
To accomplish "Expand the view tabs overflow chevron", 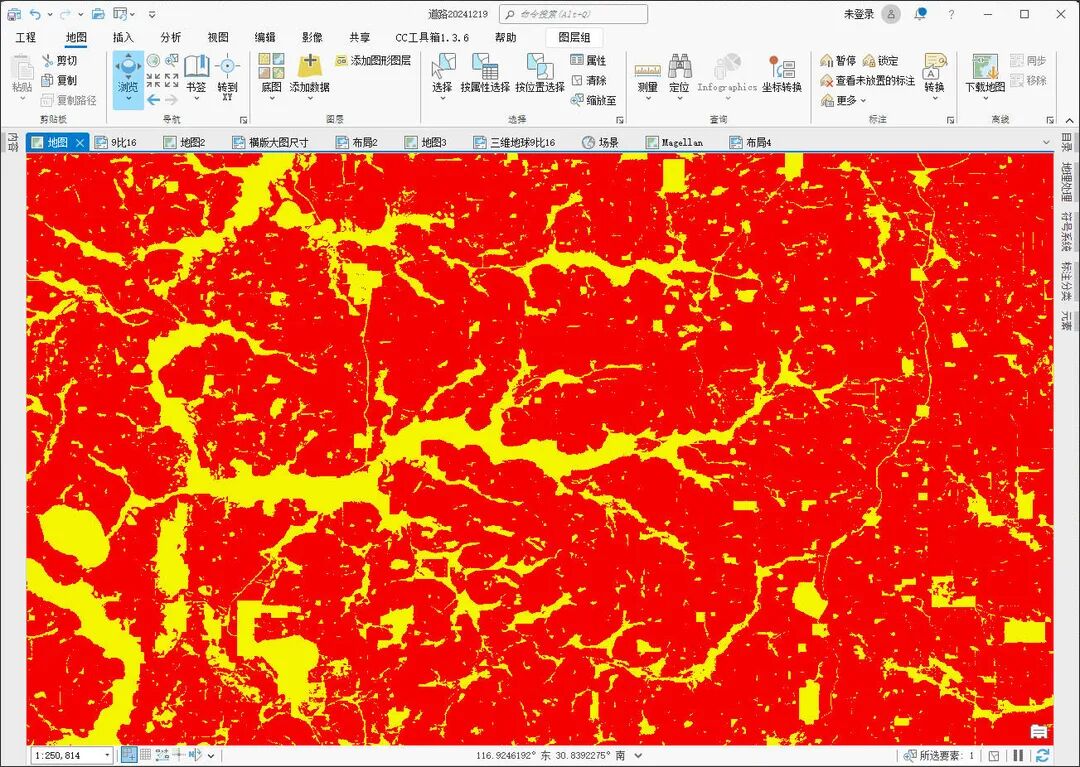I will click(1046, 143).
